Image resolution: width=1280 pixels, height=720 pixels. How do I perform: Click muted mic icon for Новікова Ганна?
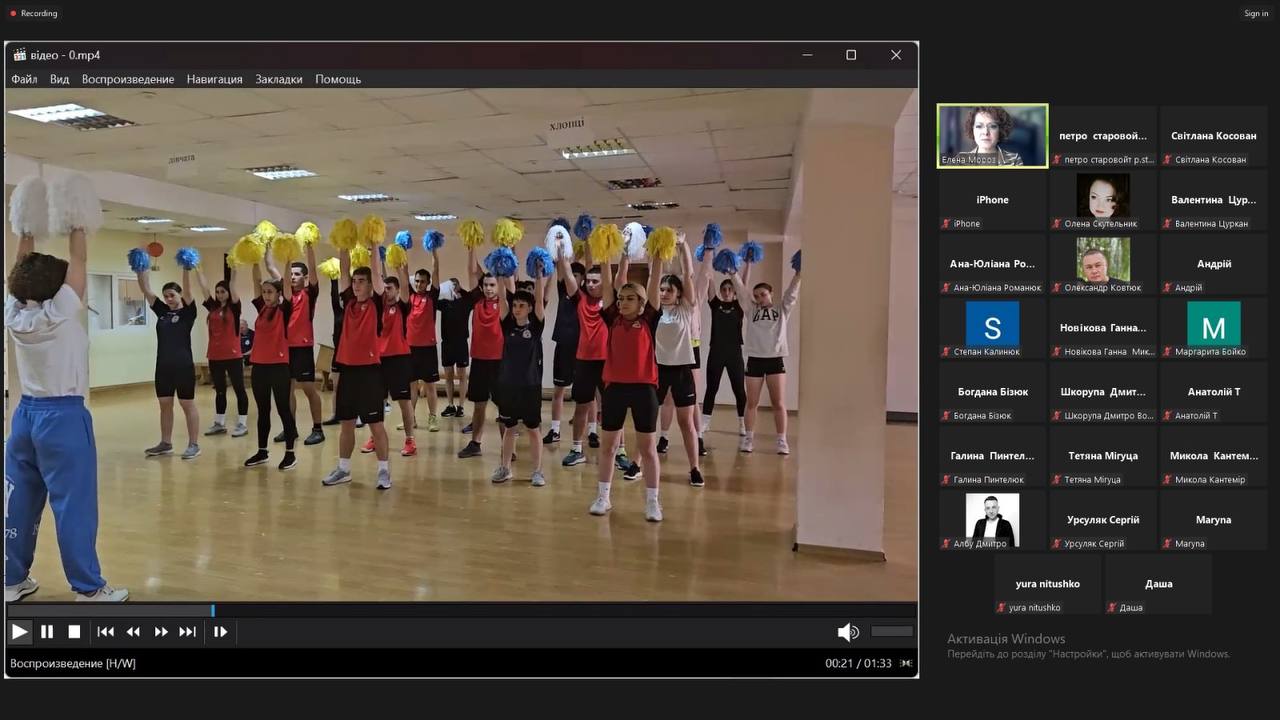pos(1057,352)
